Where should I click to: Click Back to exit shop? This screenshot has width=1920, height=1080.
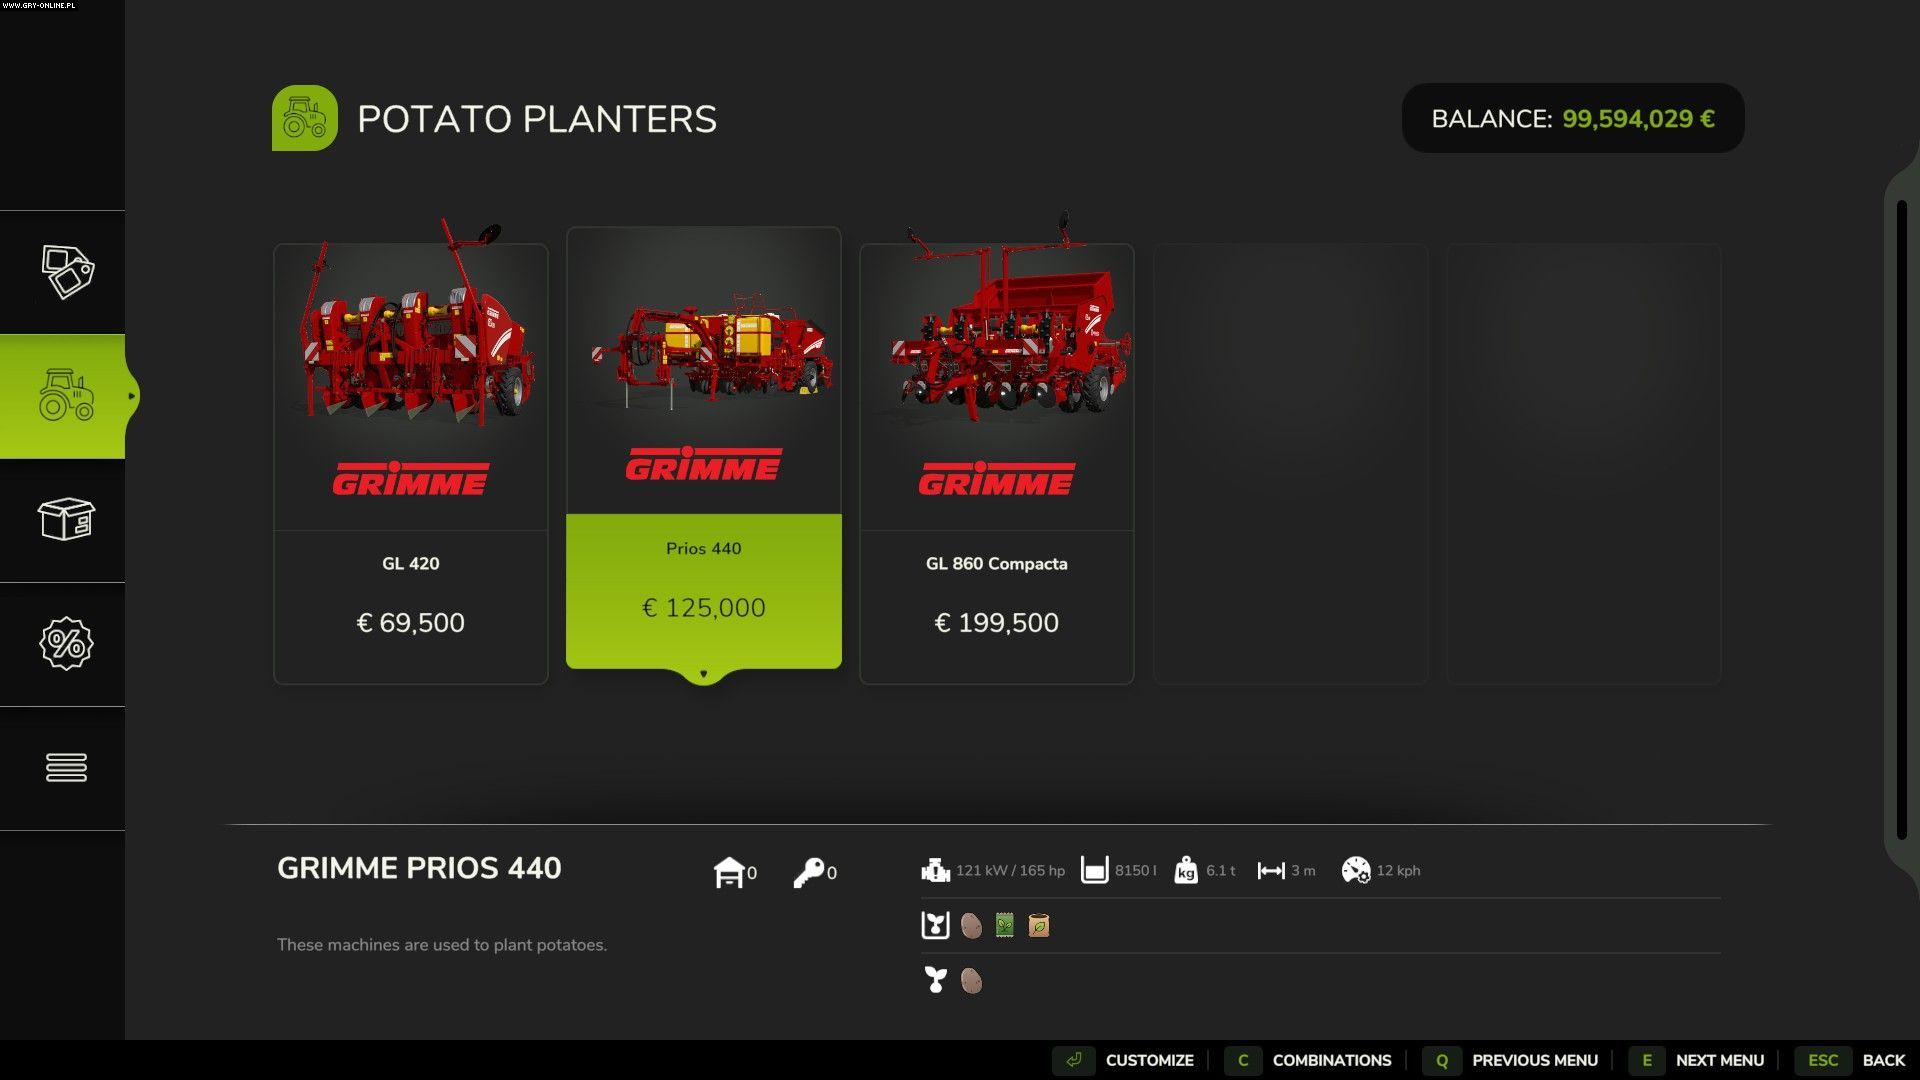point(1851,1060)
